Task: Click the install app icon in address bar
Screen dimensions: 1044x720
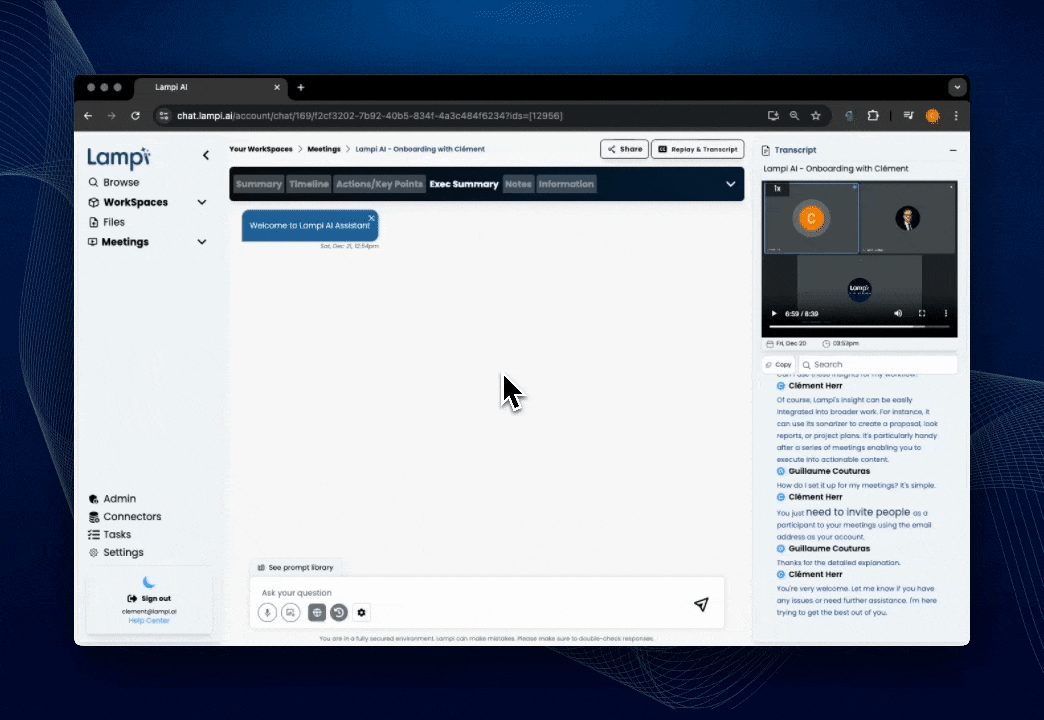Action: 773,116
